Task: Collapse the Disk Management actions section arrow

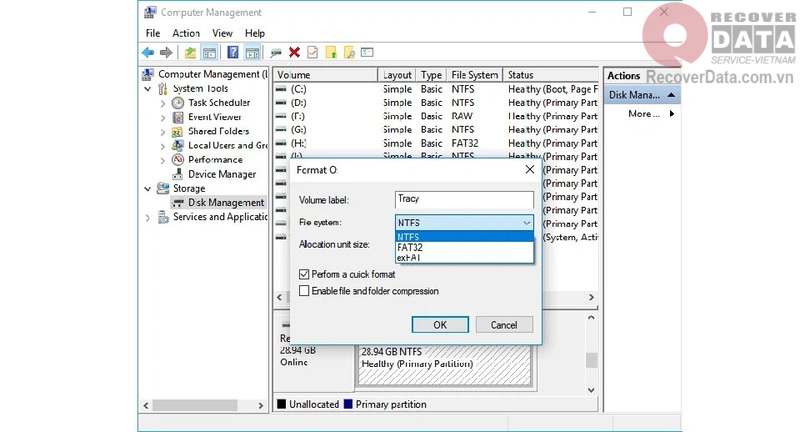Action: (671, 95)
